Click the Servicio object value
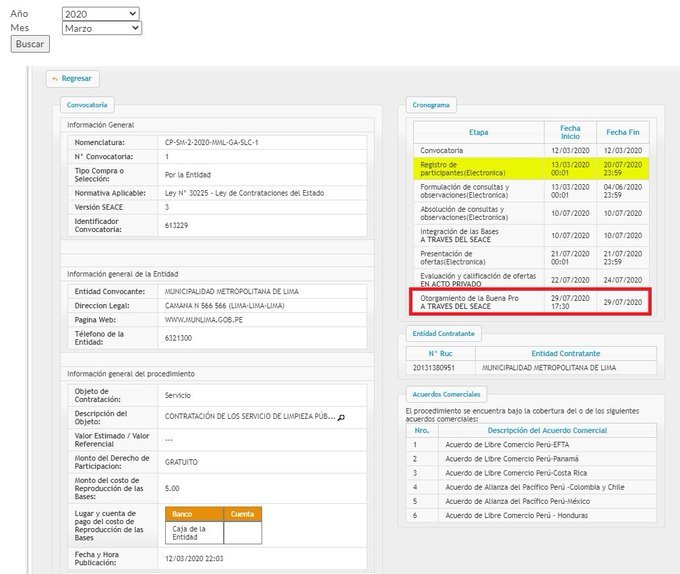 pyautogui.click(x=178, y=395)
